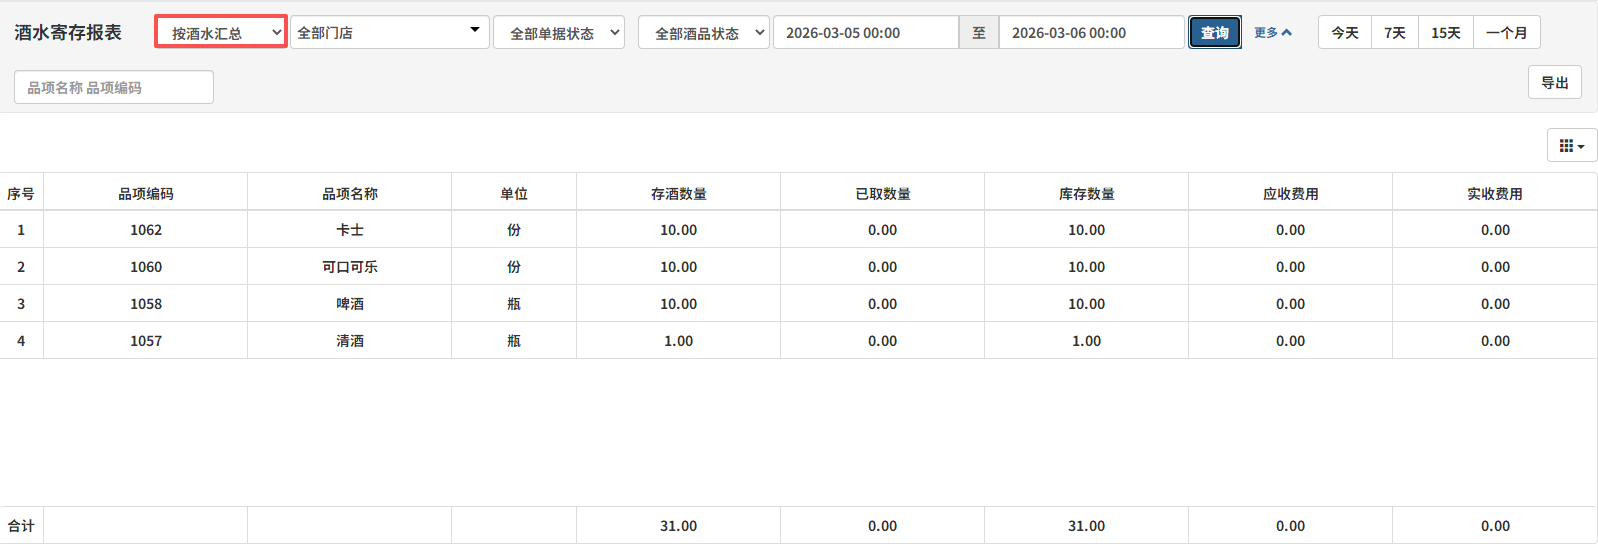This screenshot has width=1598, height=552.
Task: Click the 存酒数量 column header
Action: 678,194
